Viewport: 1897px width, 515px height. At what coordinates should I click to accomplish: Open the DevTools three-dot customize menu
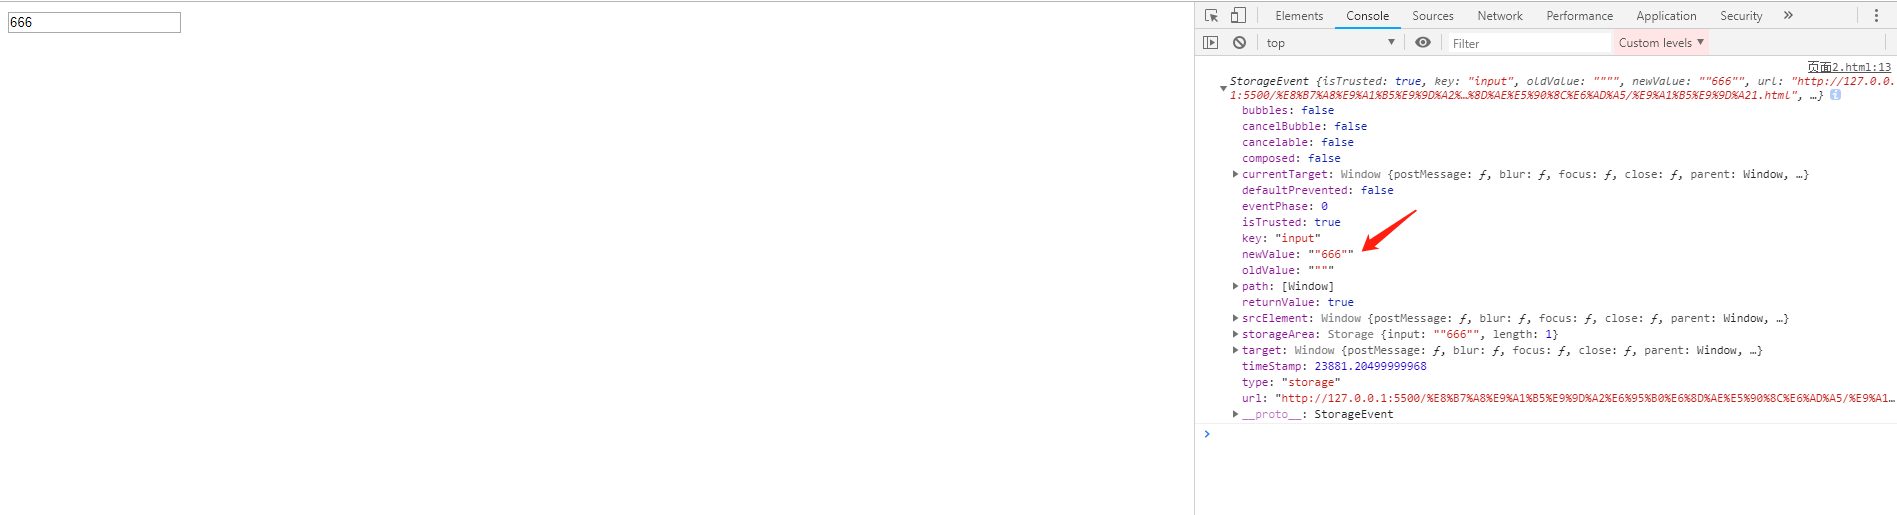(x=1876, y=16)
